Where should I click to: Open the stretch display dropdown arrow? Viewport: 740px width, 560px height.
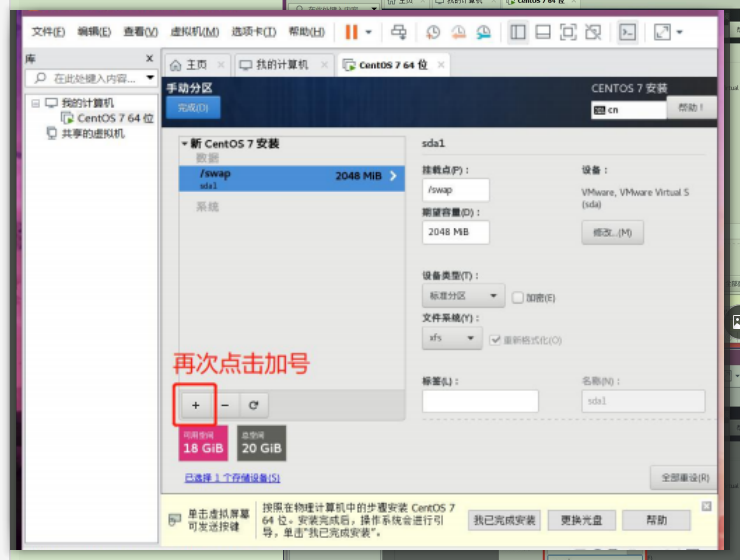680,32
